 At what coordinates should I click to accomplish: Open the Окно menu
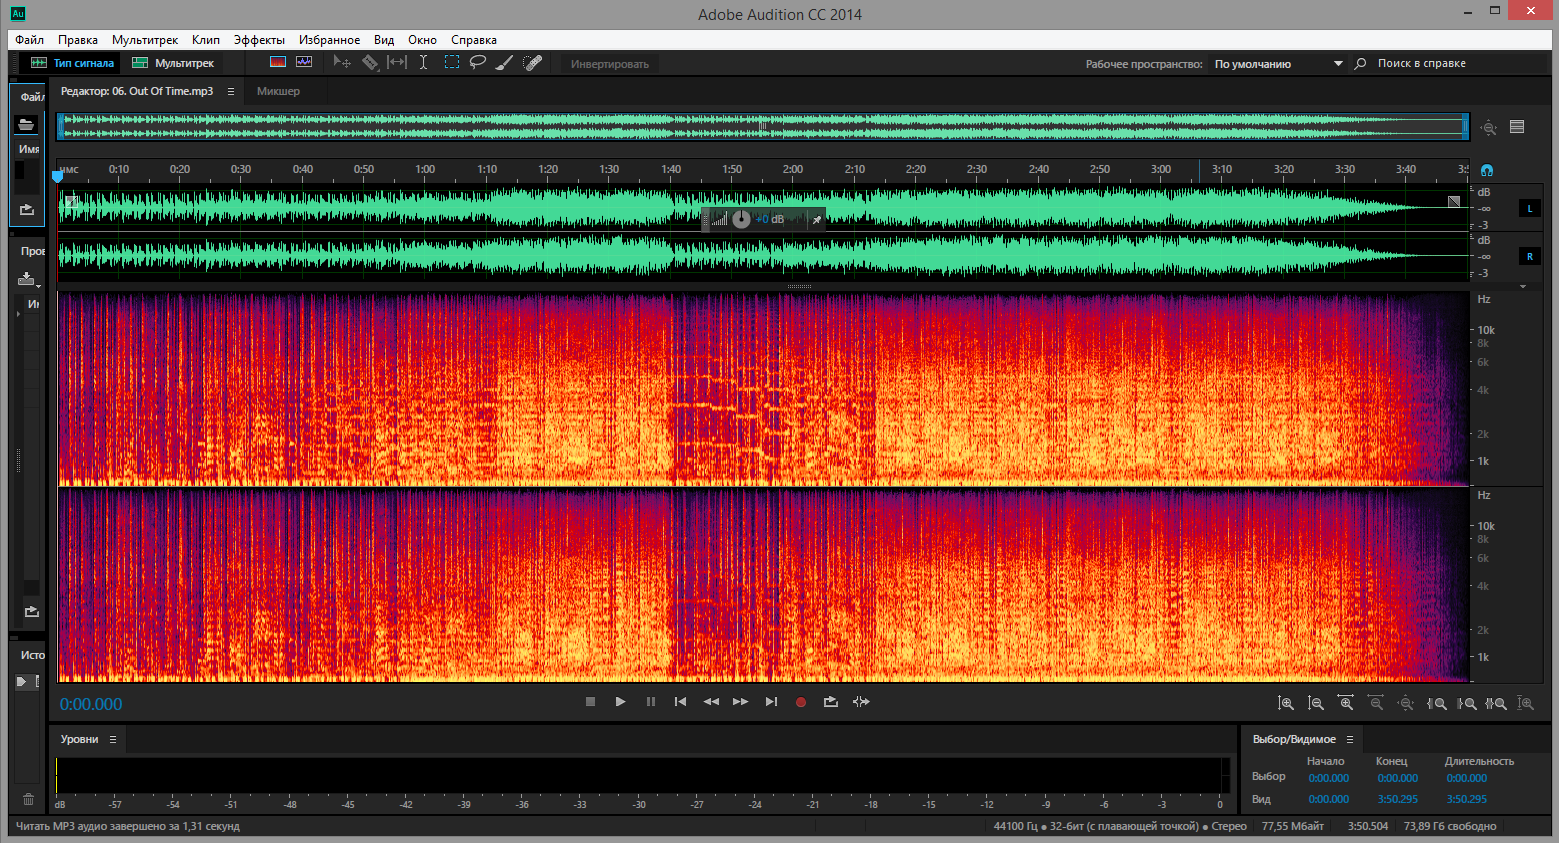[422, 40]
